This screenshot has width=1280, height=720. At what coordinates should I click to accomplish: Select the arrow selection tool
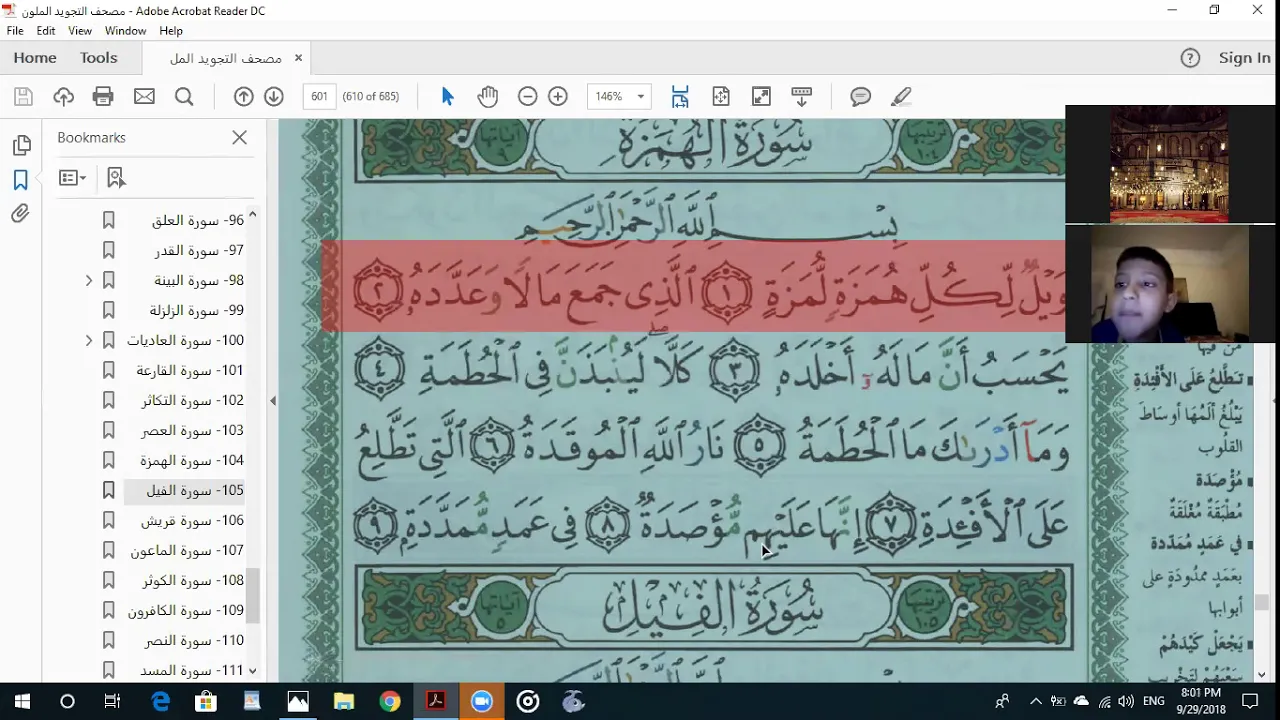coord(447,96)
